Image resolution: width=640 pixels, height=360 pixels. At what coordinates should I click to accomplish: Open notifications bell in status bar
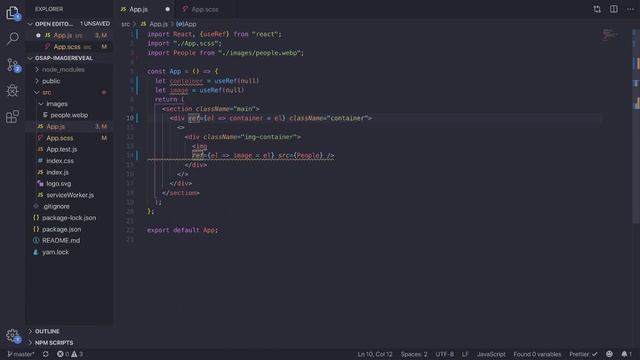(626, 354)
